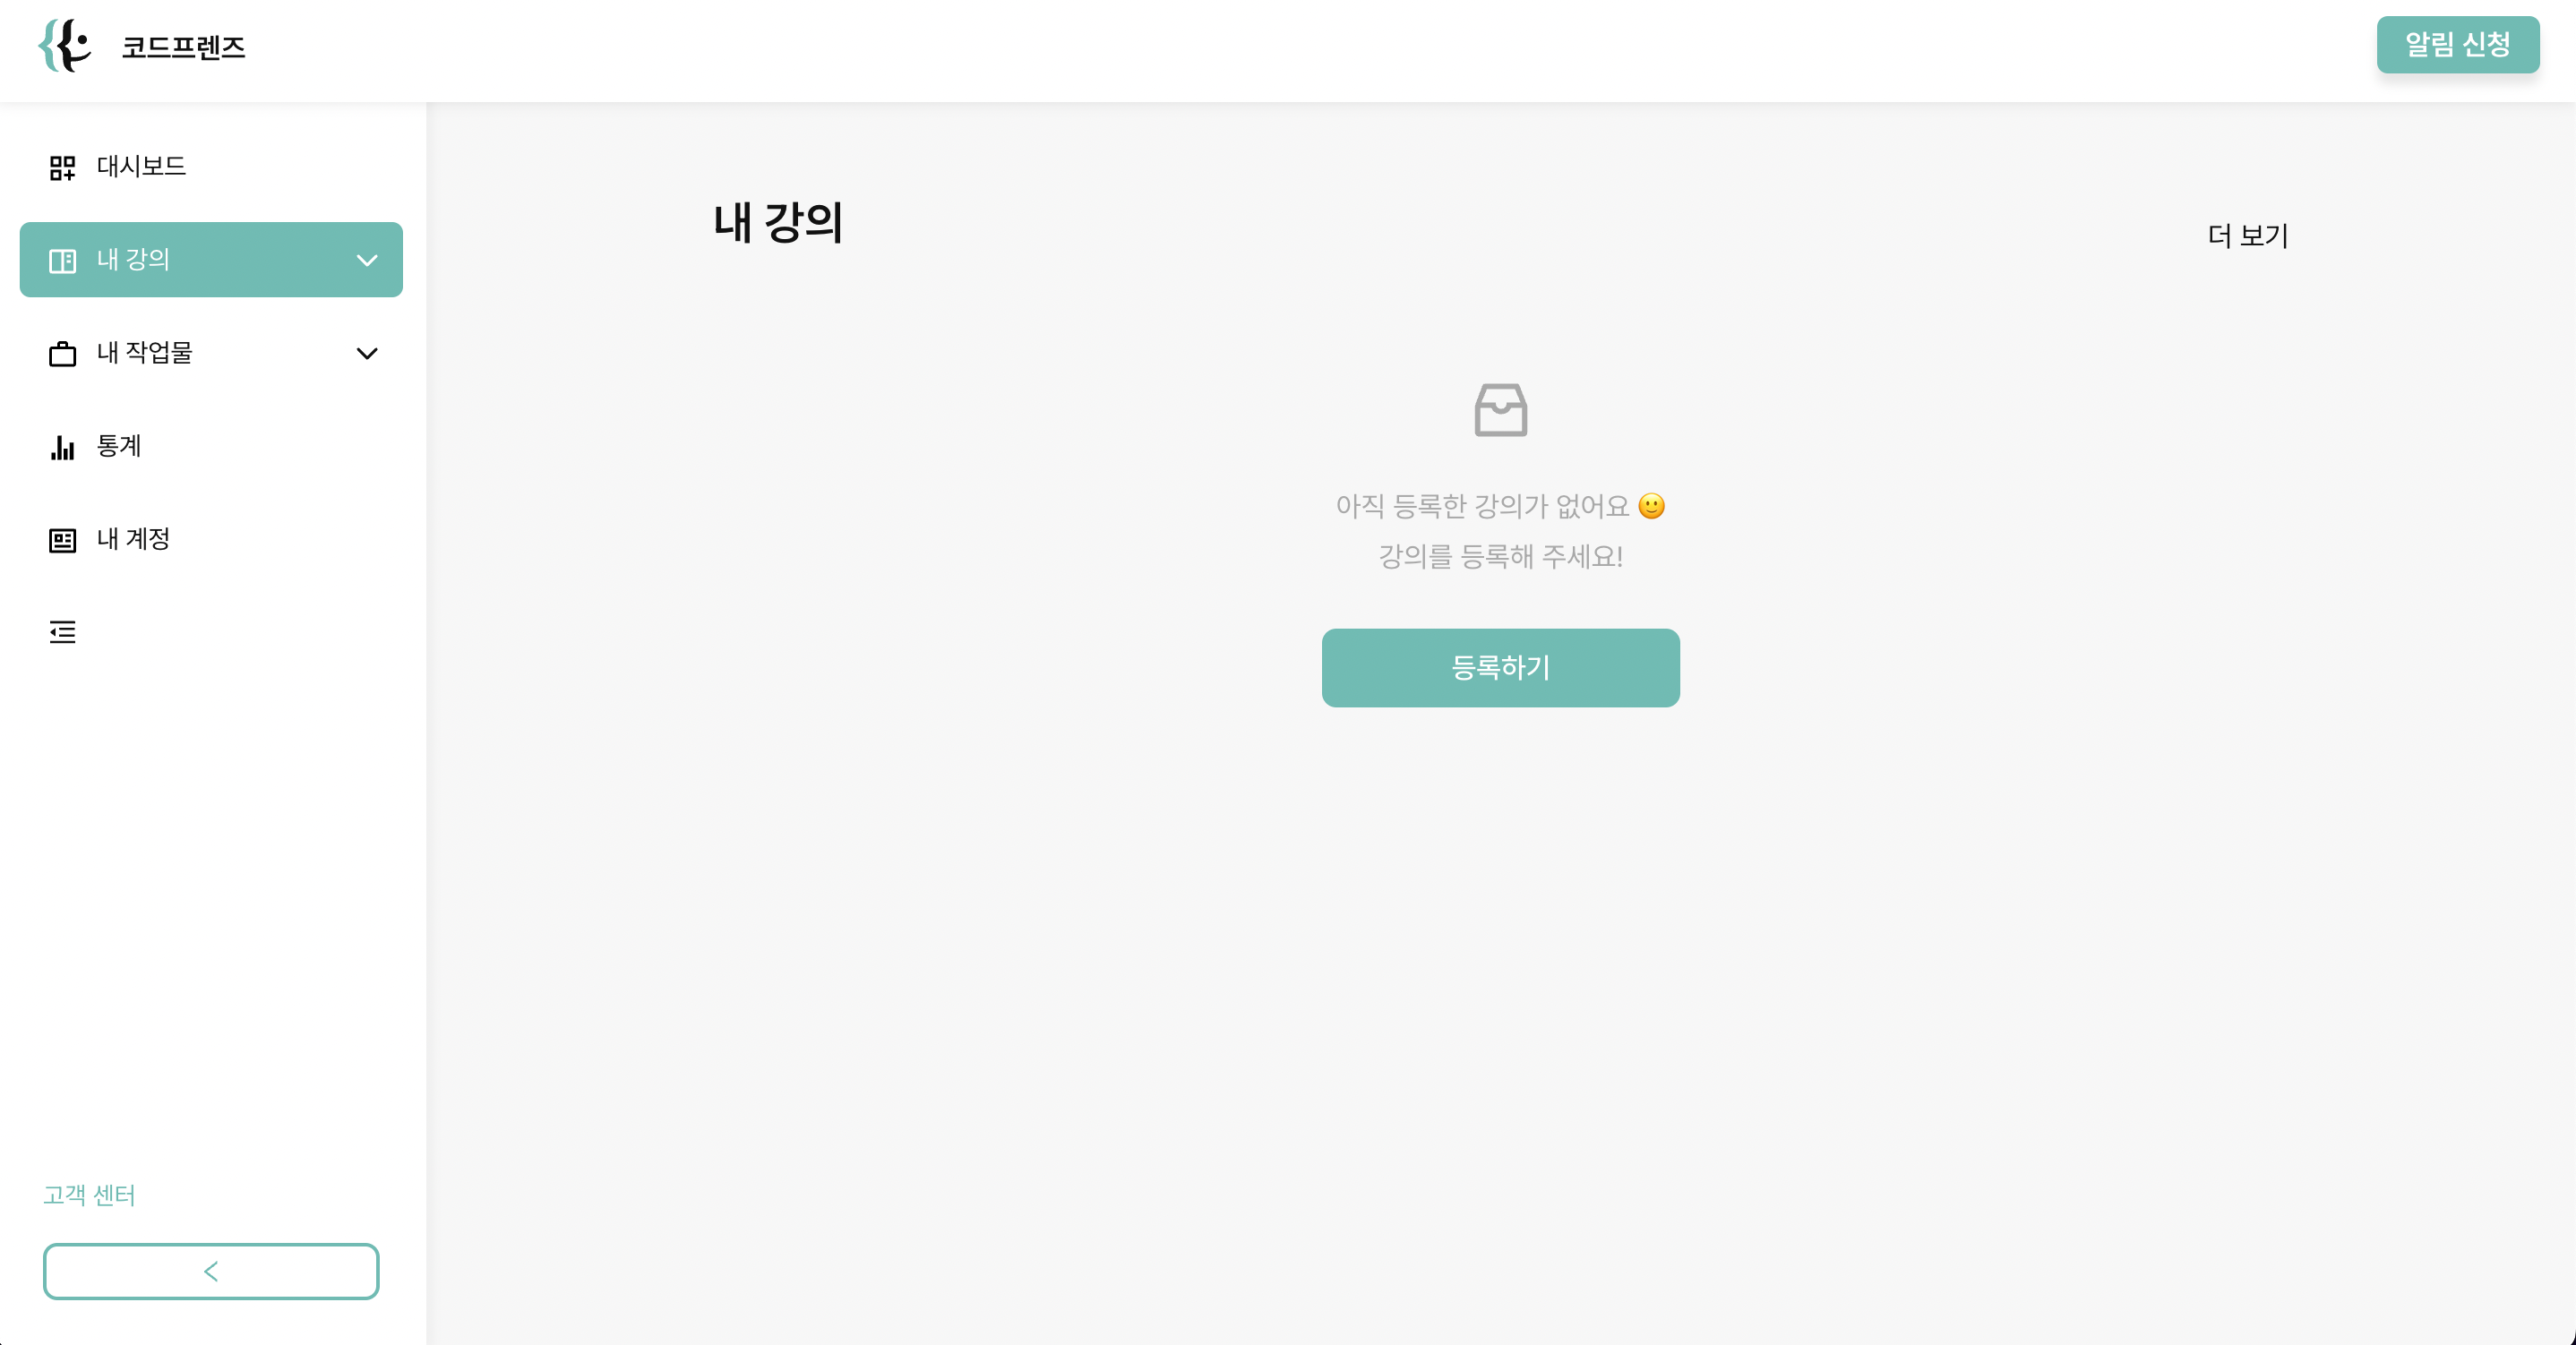The width and height of the screenshot is (2576, 1345).
Task: Click the 대시보드 grid icon
Action: (62, 167)
